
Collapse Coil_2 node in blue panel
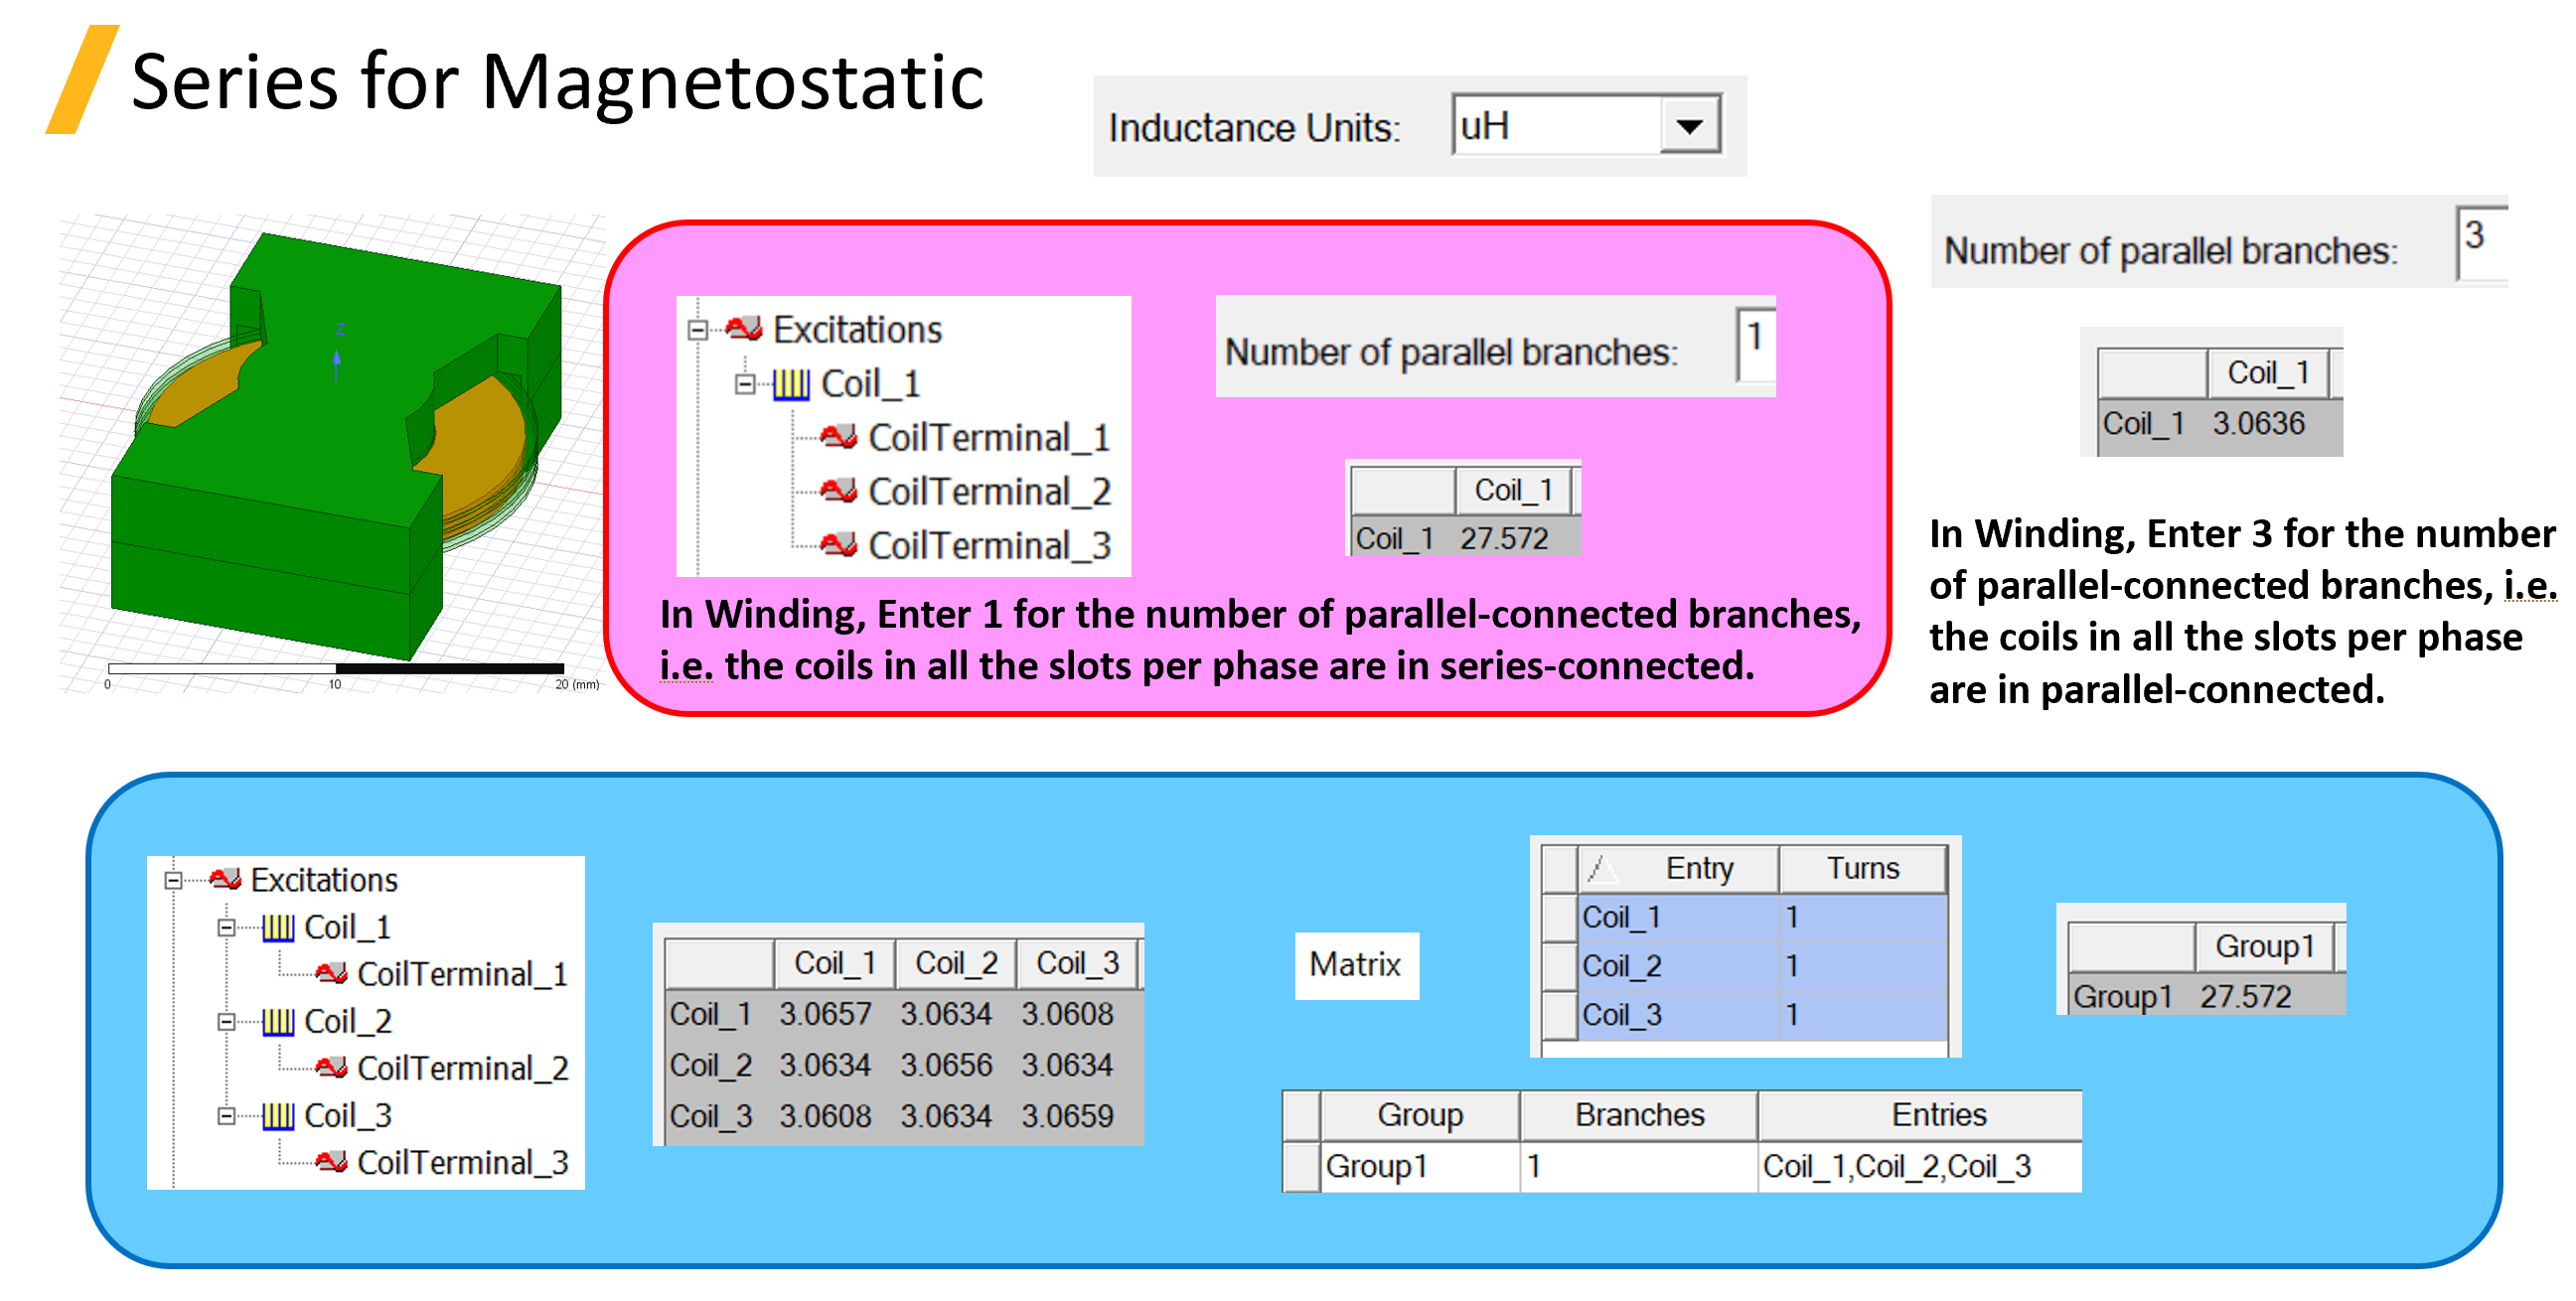pyautogui.click(x=227, y=1021)
